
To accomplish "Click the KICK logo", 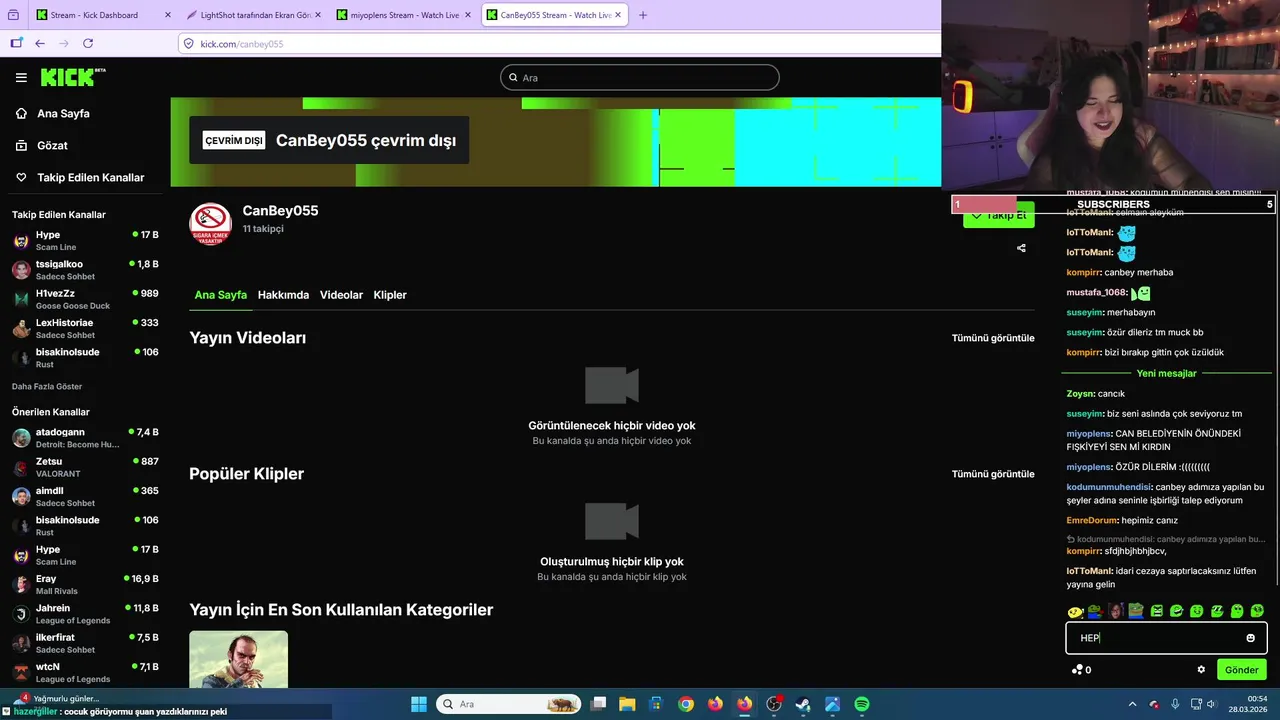I will 72,77.
